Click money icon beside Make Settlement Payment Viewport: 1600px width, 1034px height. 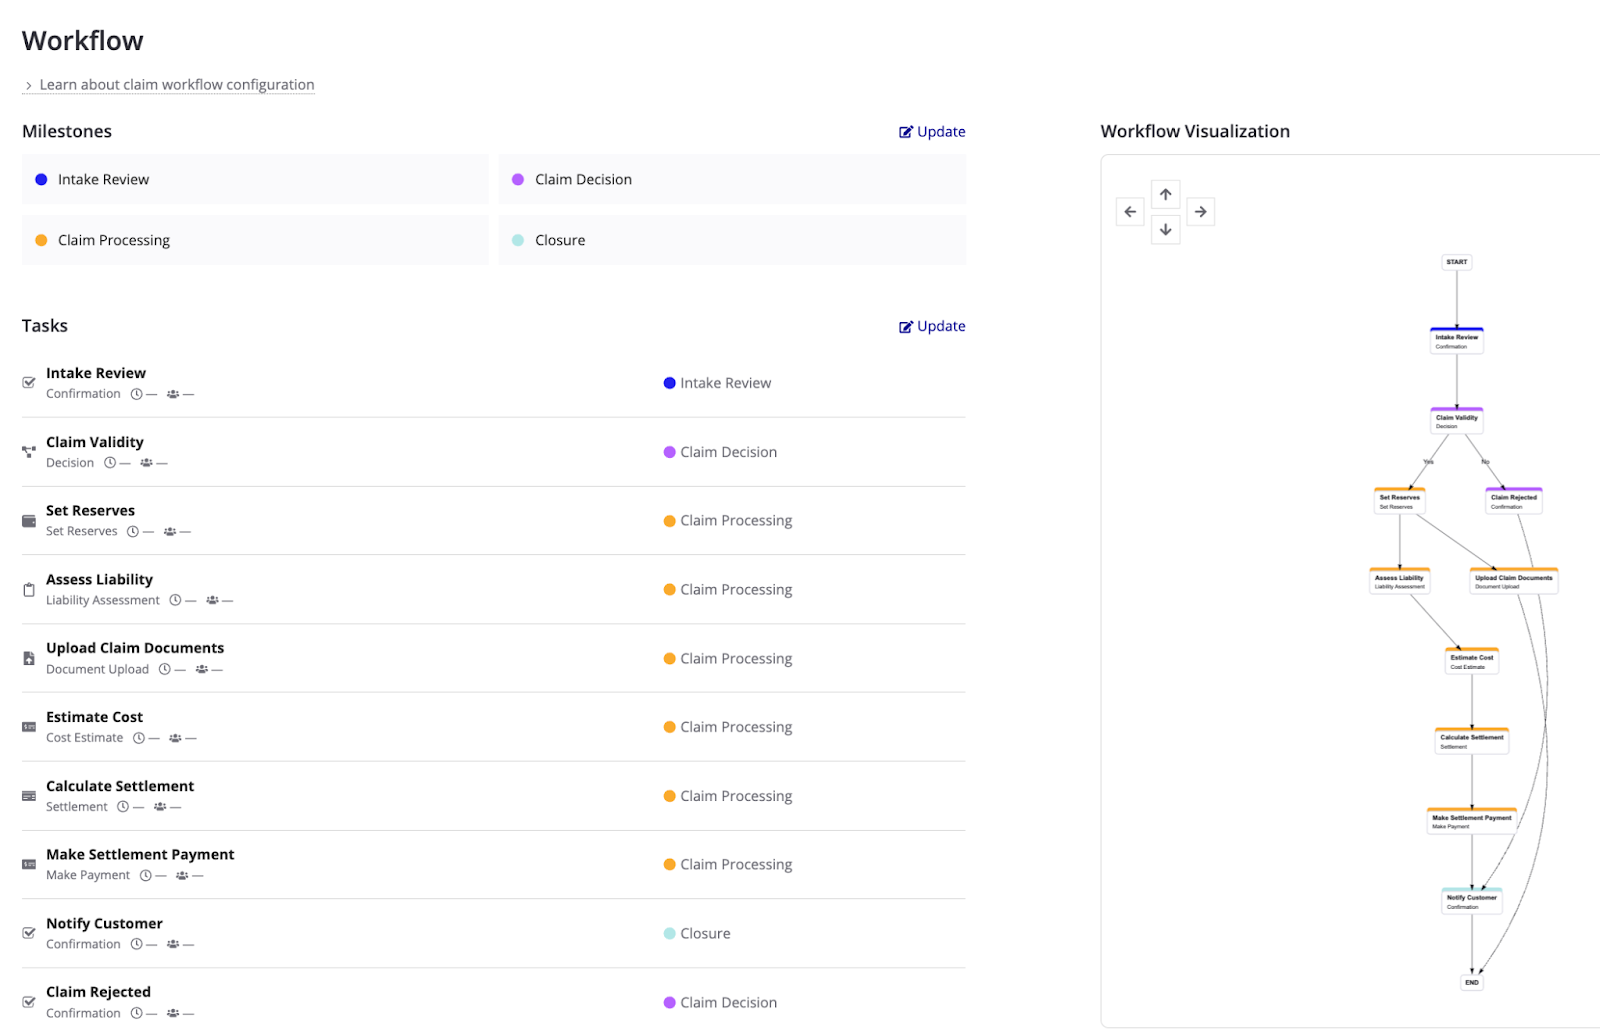click(29, 864)
